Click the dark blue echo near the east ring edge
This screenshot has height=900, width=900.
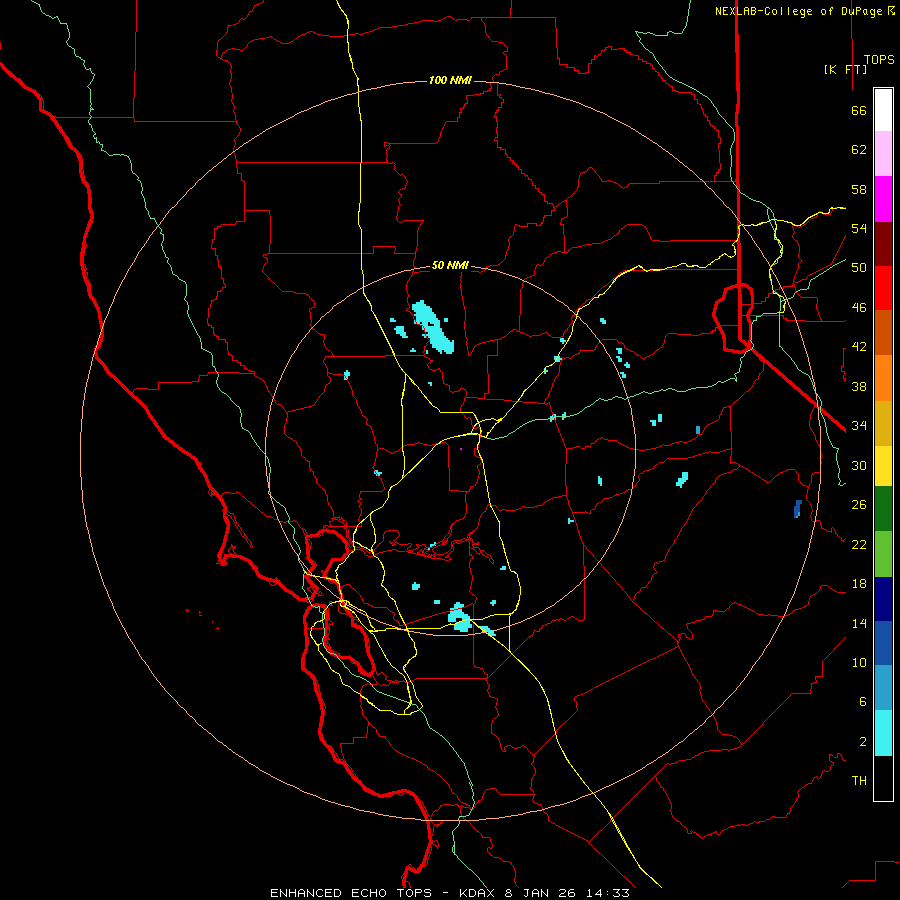[x=798, y=509]
